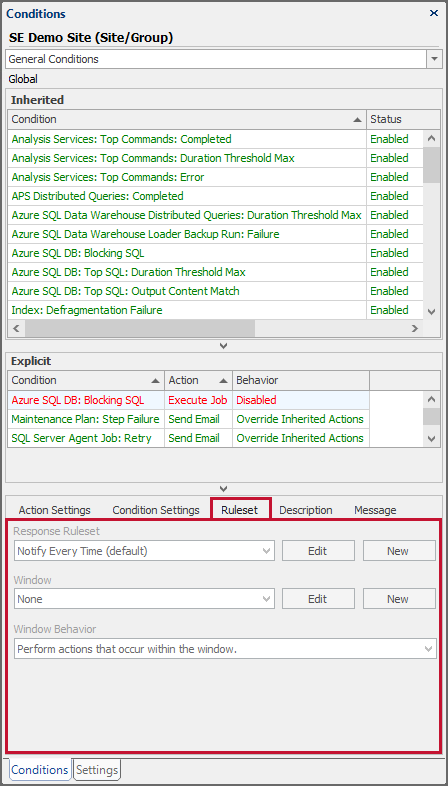Viewport: 448px width, 786px height.
Task: Open Response Ruleset dropdown
Action: coord(144,551)
